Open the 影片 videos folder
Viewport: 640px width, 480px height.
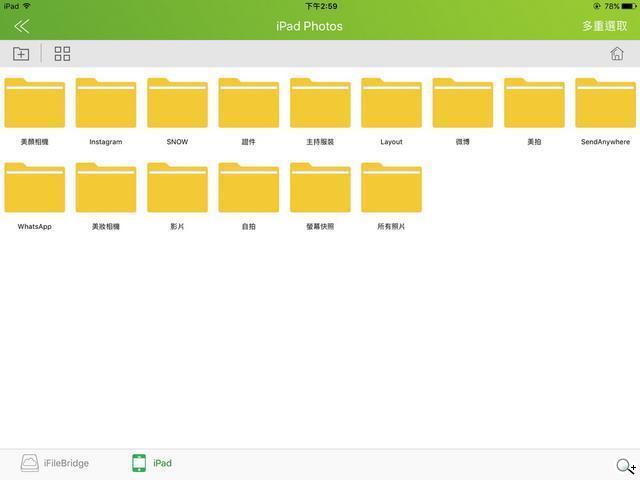click(178, 187)
